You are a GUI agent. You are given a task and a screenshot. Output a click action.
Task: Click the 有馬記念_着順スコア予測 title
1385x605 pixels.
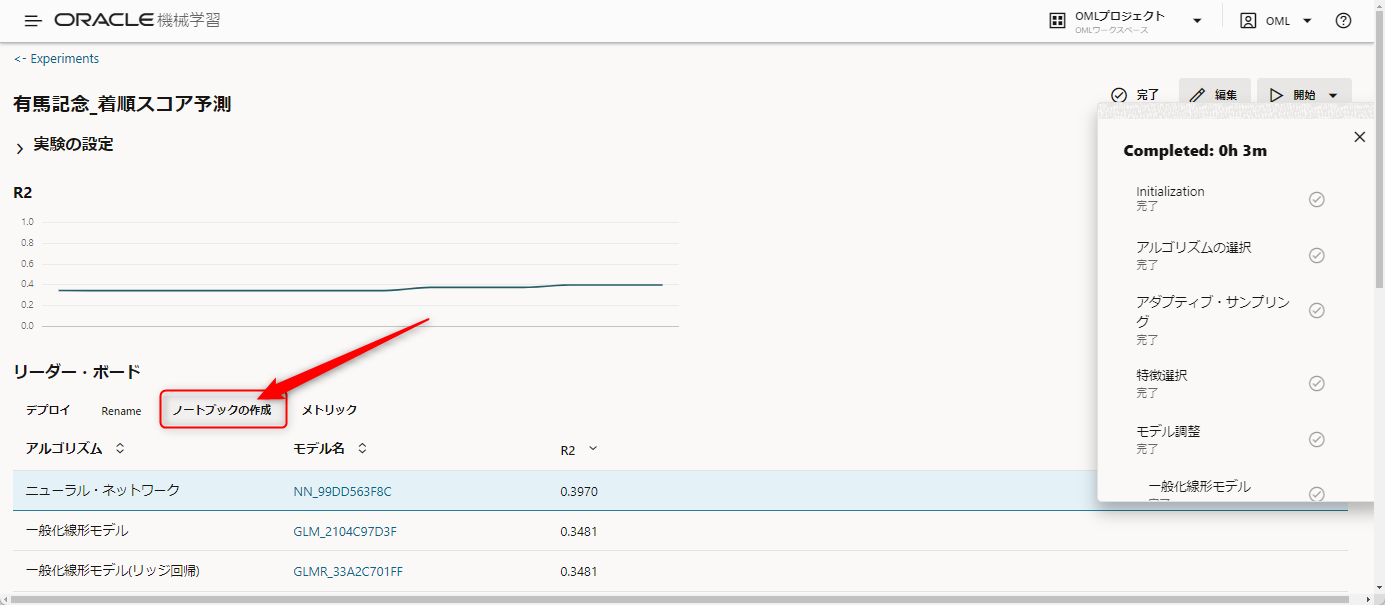122,103
